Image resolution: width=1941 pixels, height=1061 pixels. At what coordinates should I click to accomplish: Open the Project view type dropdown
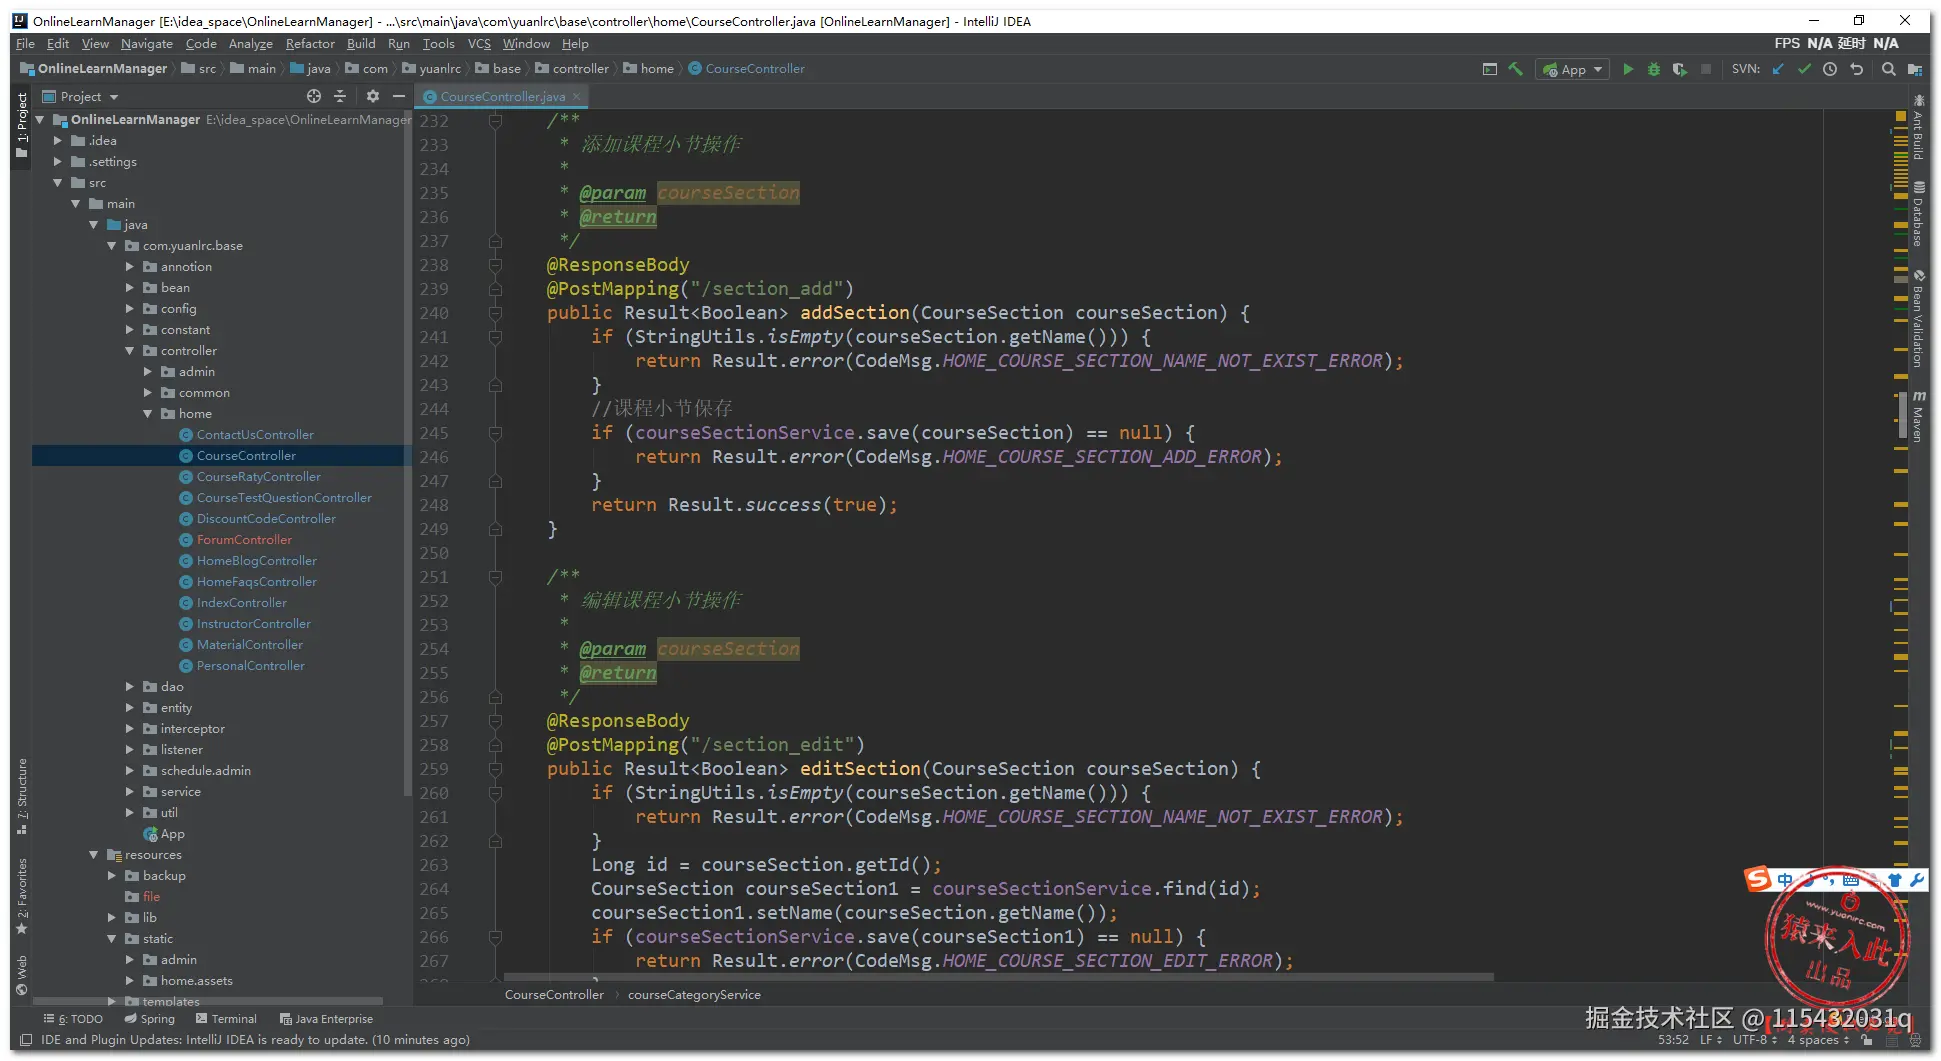click(x=81, y=97)
